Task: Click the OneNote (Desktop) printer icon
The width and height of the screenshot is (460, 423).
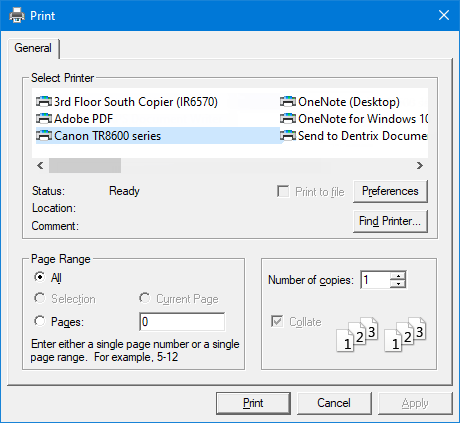Action: [288, 101]
